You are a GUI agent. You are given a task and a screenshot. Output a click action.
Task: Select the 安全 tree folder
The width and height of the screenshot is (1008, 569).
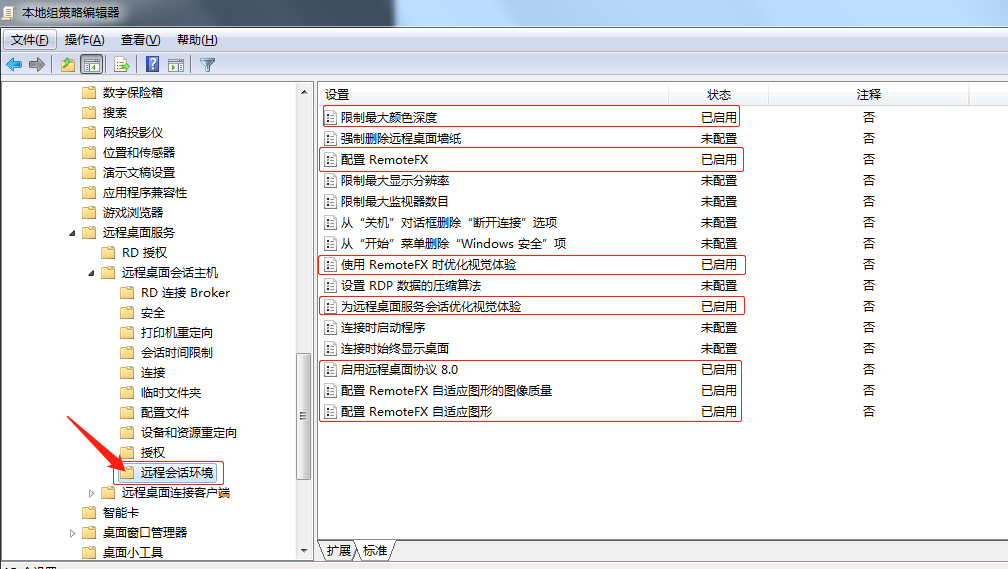[153, 312]
